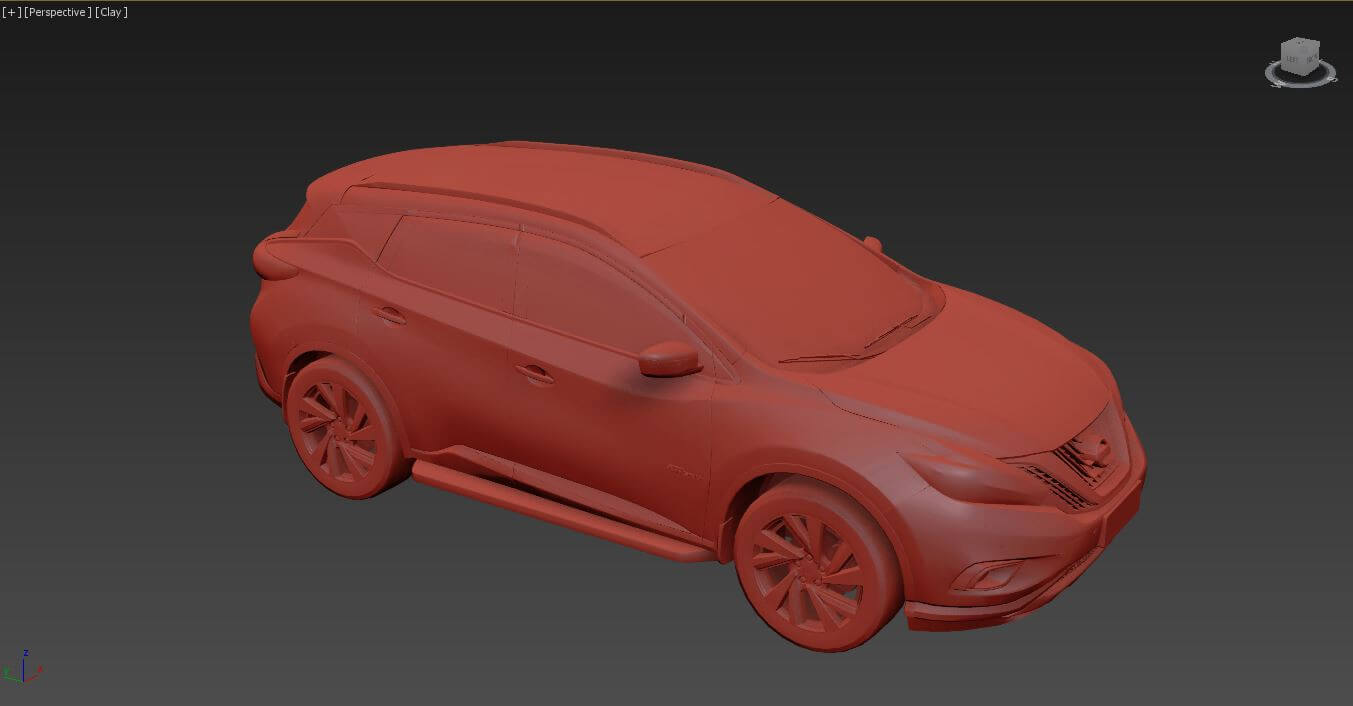Viewport: 1353px width, 706px height.
Task: Open the [+] general viewport menu
Action: point(10,12)
